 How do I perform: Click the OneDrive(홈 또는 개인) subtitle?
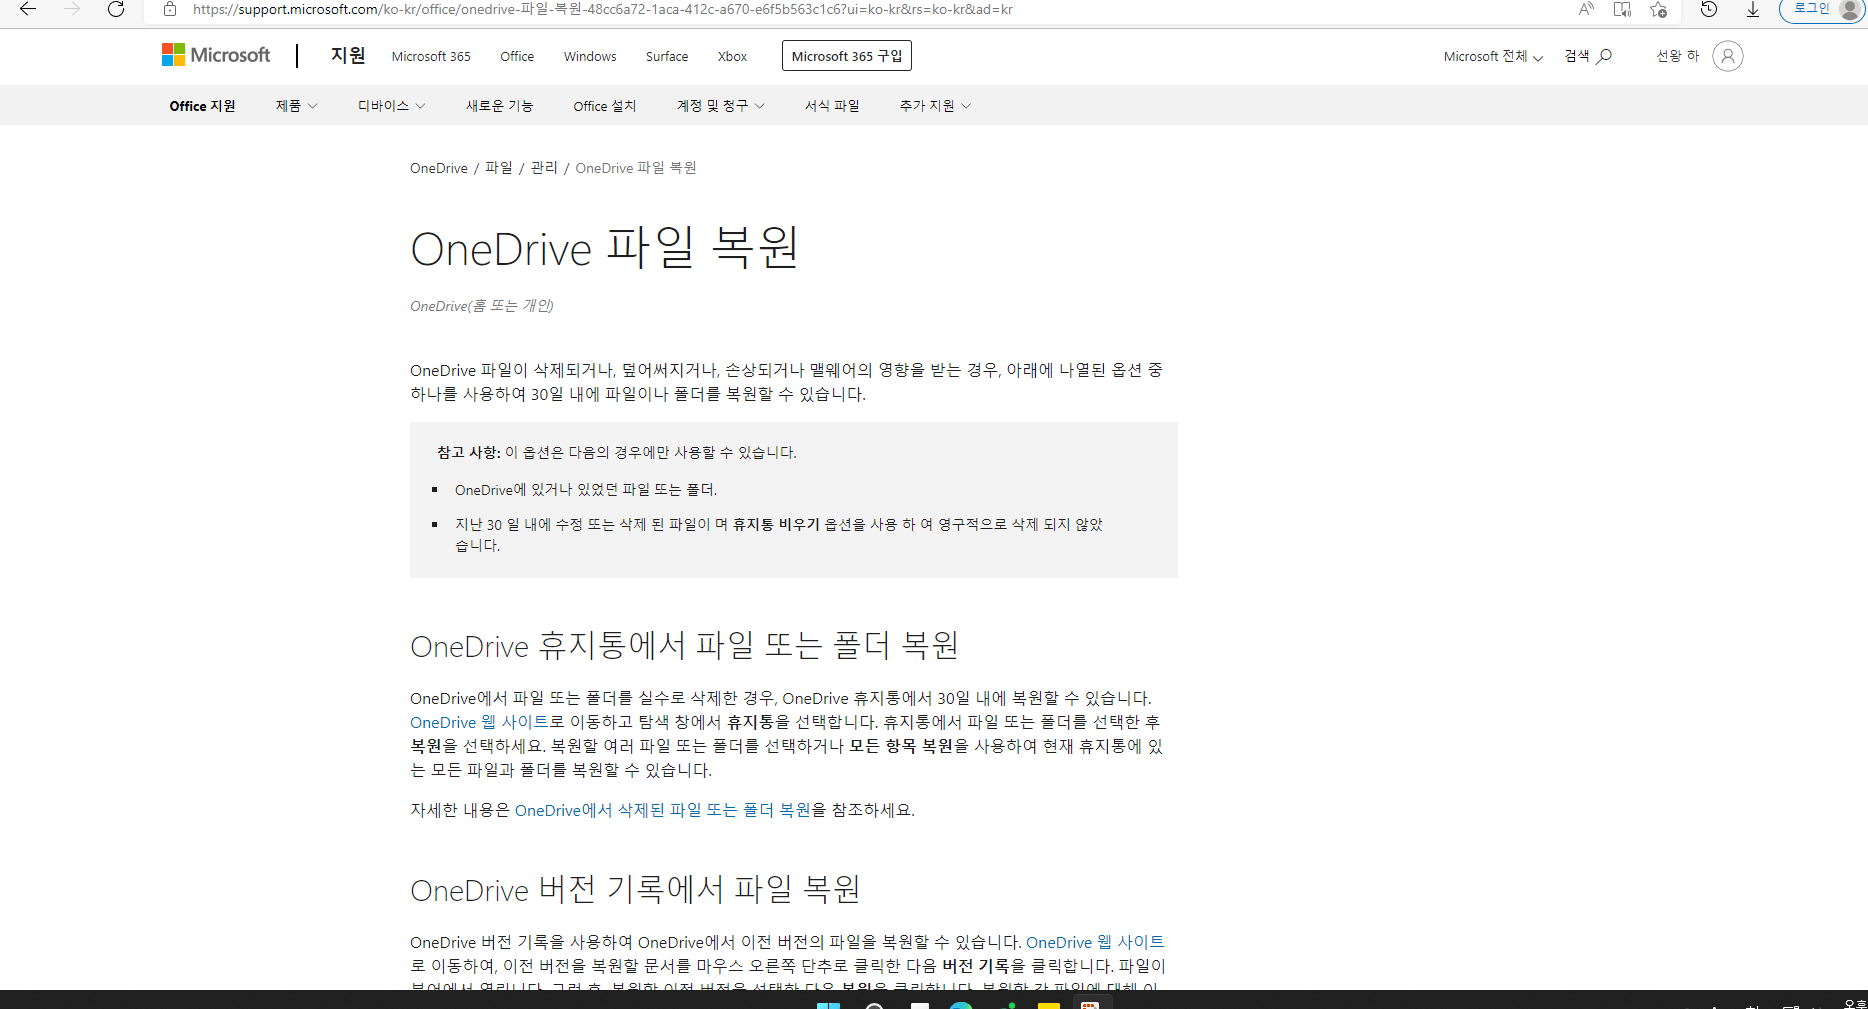coord(482,306)
